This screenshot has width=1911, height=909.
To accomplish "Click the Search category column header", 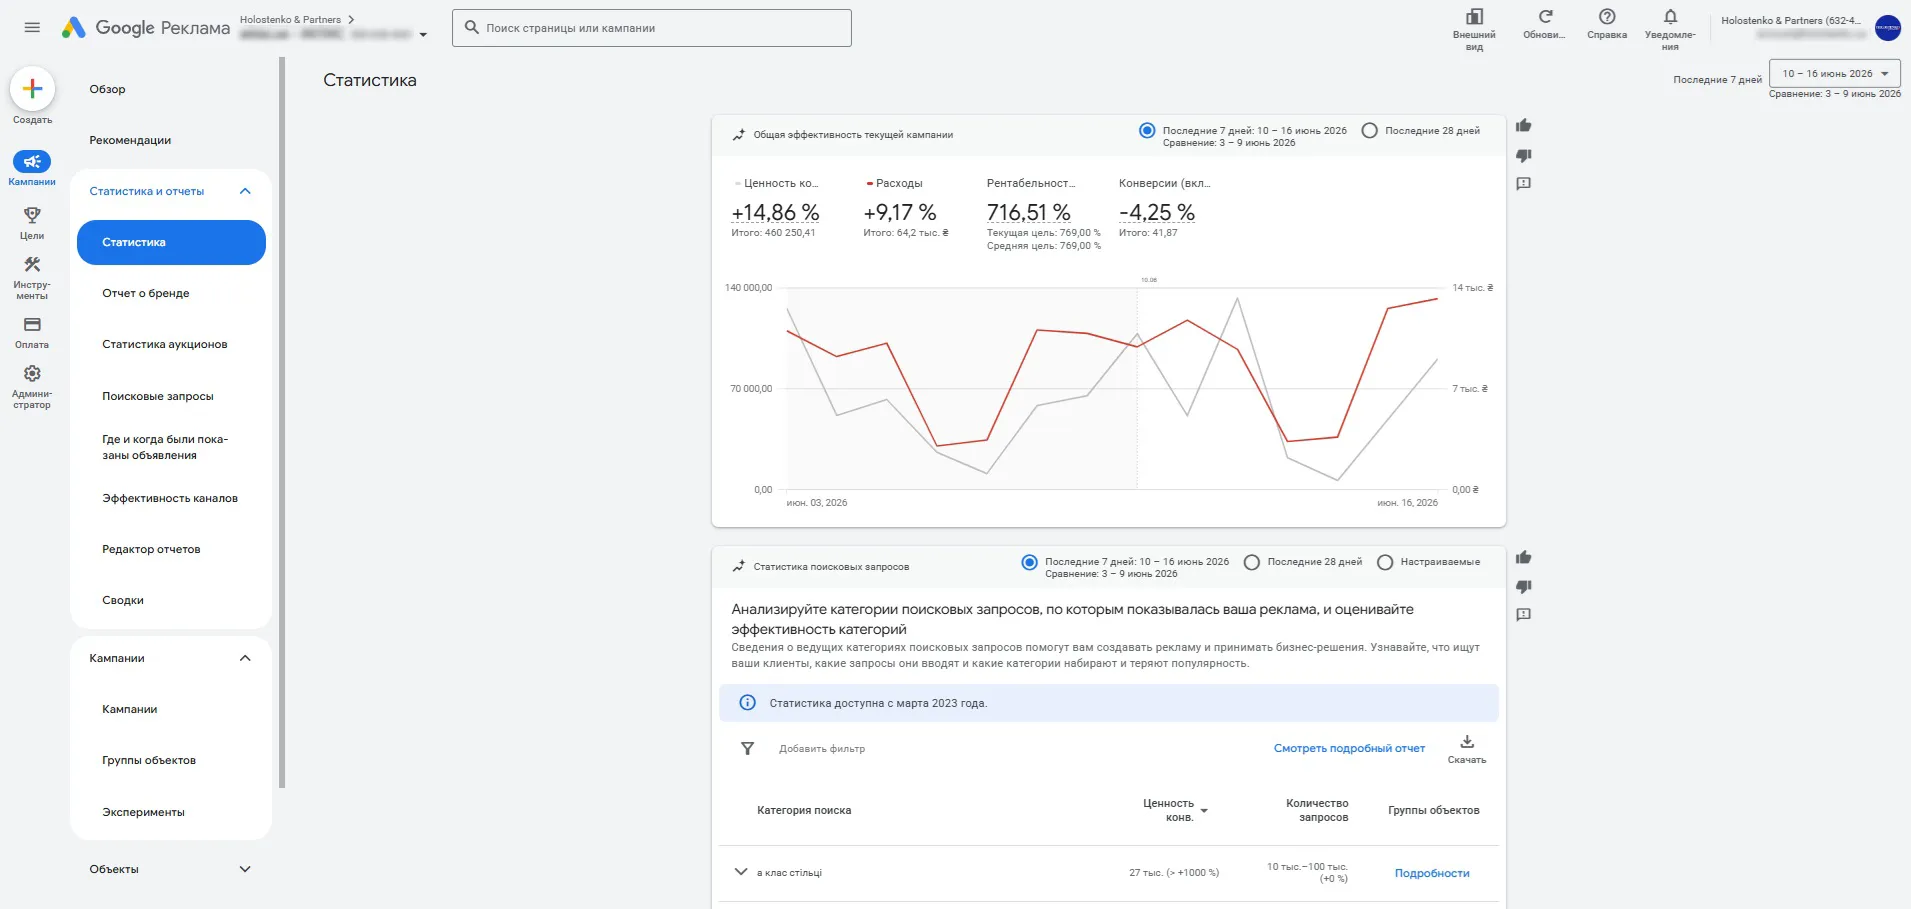I will [804, 811].
